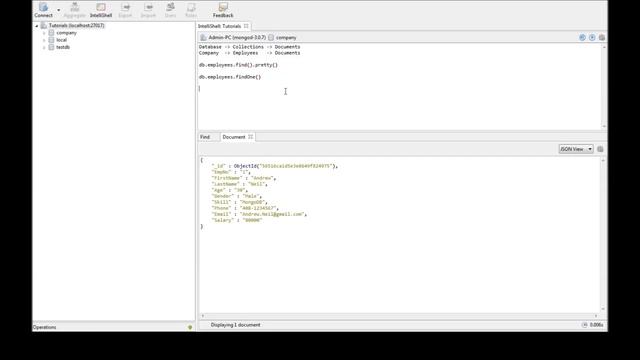This screenshot has height=360, width=640.
Task: Click the FirstName "Andrew" line in result
Action: 244,178
